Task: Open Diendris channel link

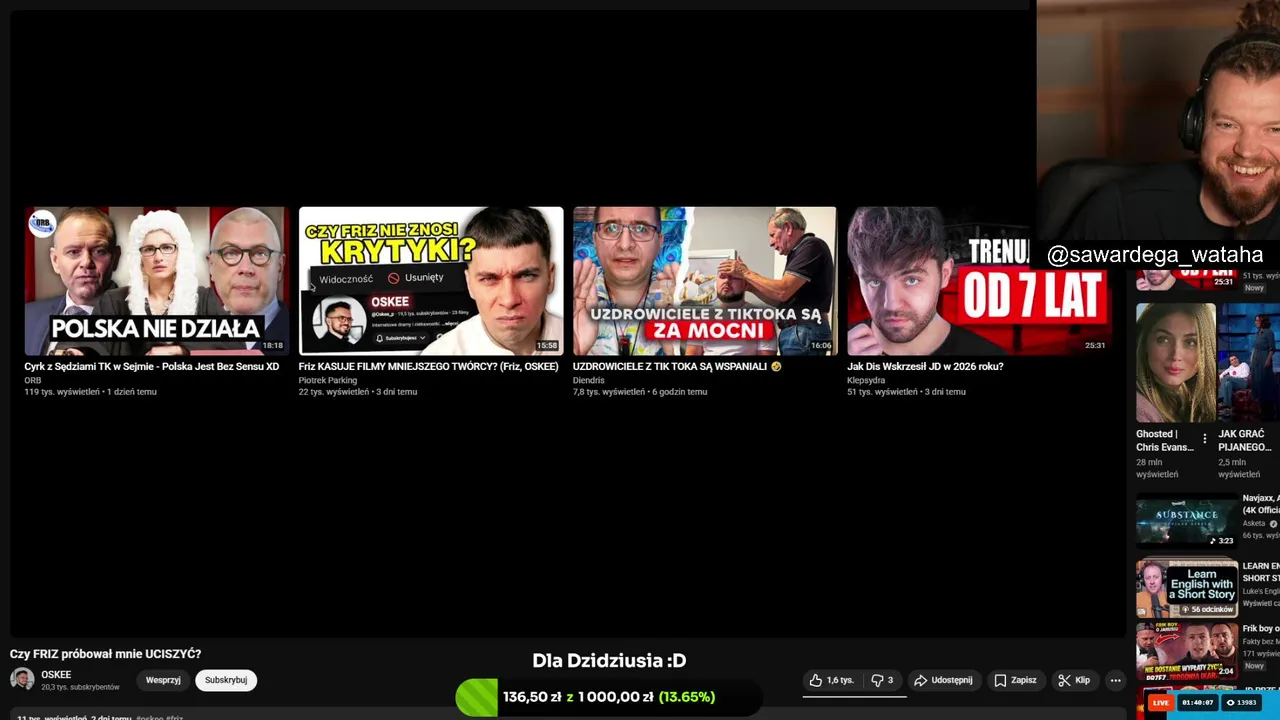Action: click(x=588, y=380)
